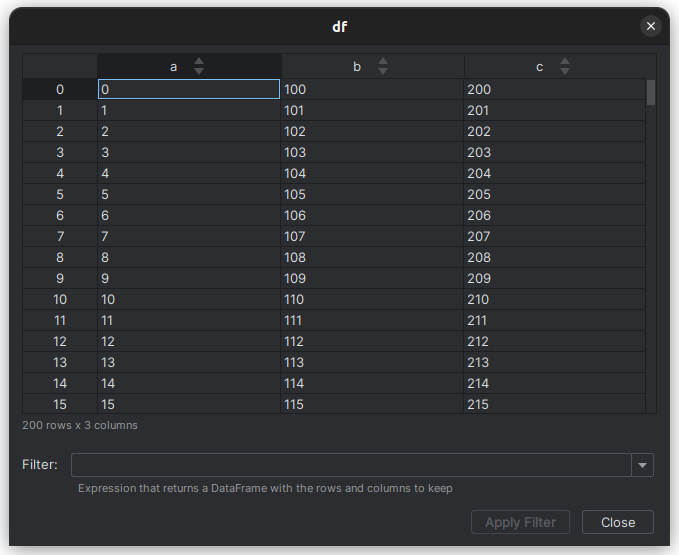The height and width of the screenshot is (555, 679).
Task: Select cell with value 106
Action: click(372, 215)
